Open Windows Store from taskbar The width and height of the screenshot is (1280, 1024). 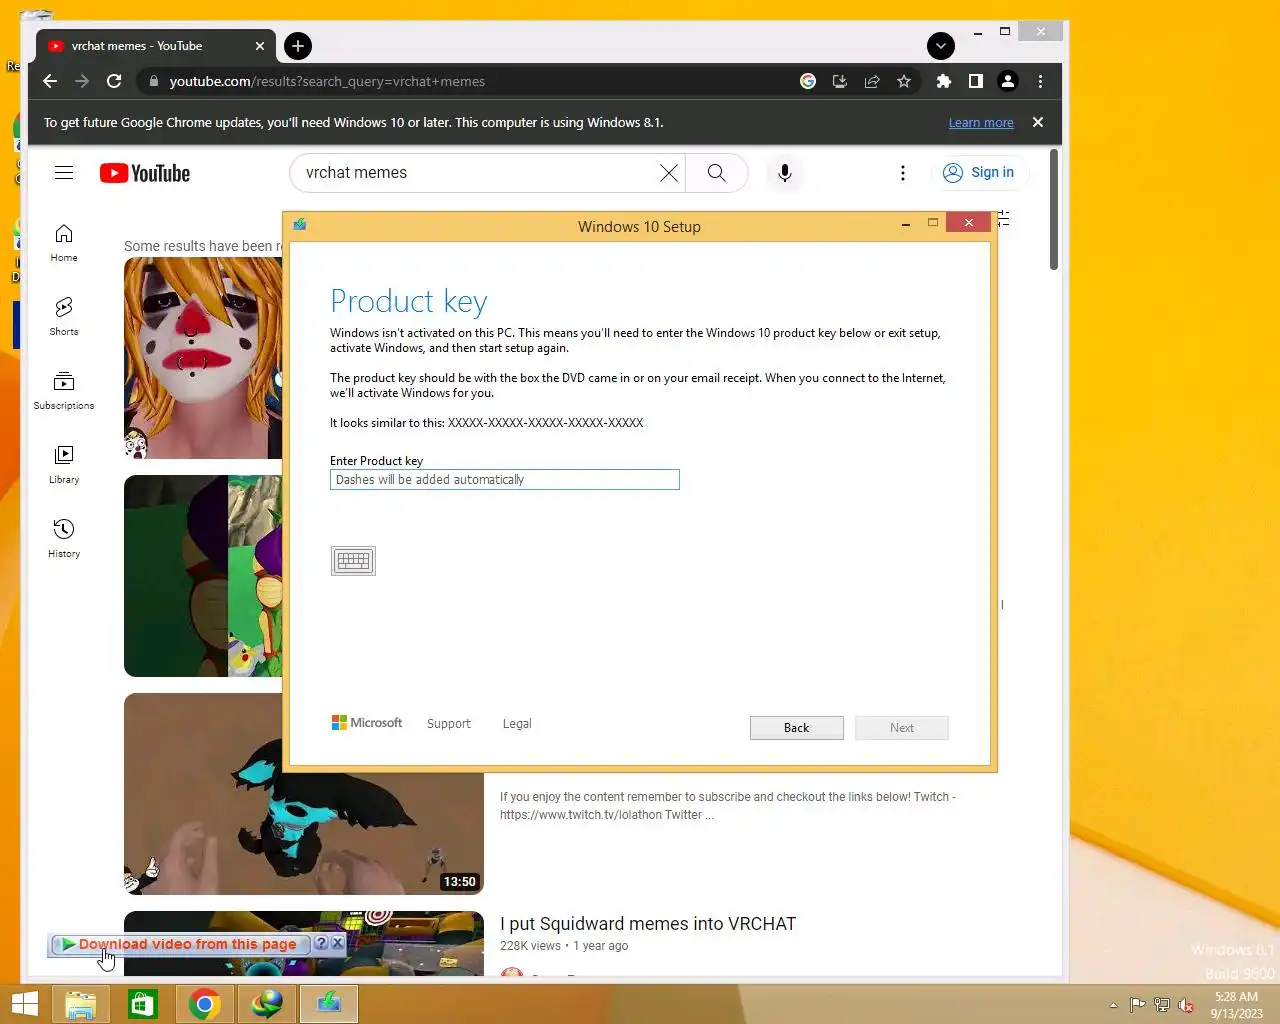(143, 1004)
